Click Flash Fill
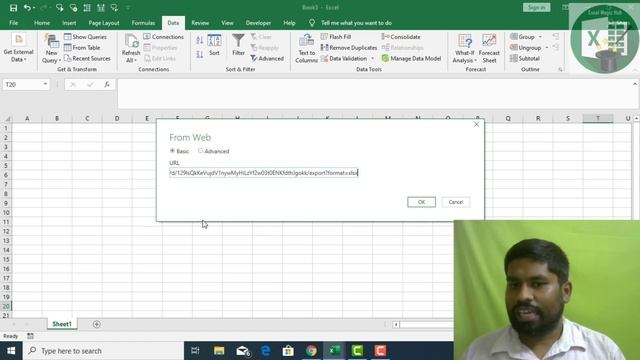The image size is (640, 360). click(336, 37)
